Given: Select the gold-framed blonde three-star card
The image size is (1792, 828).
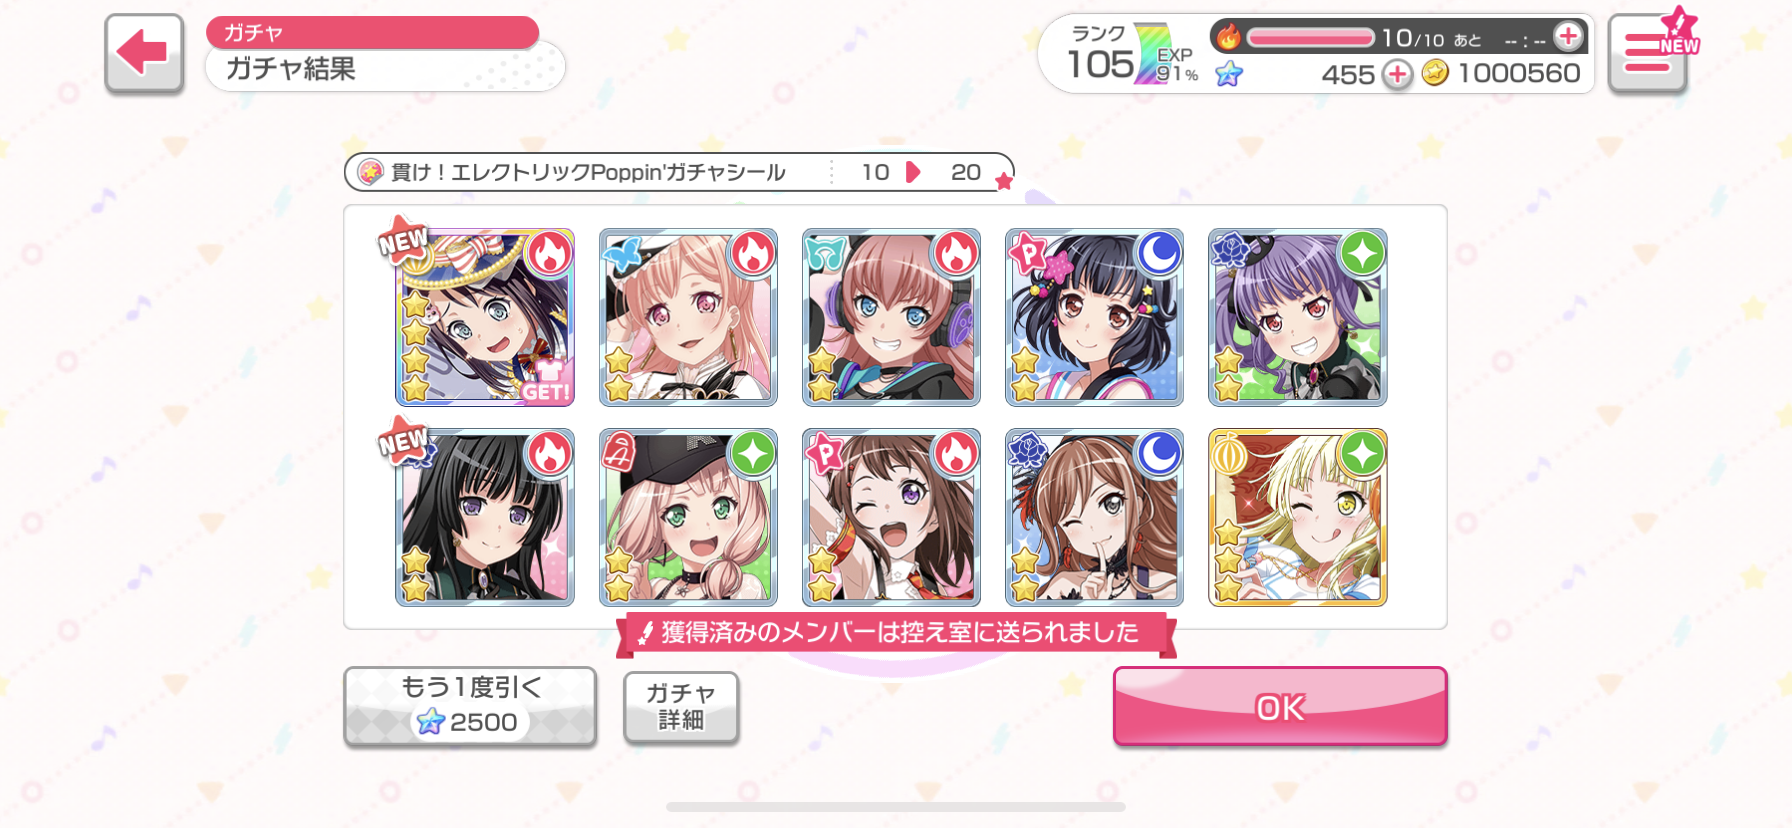Looking at the screenshot, I should click(1297, 518).
